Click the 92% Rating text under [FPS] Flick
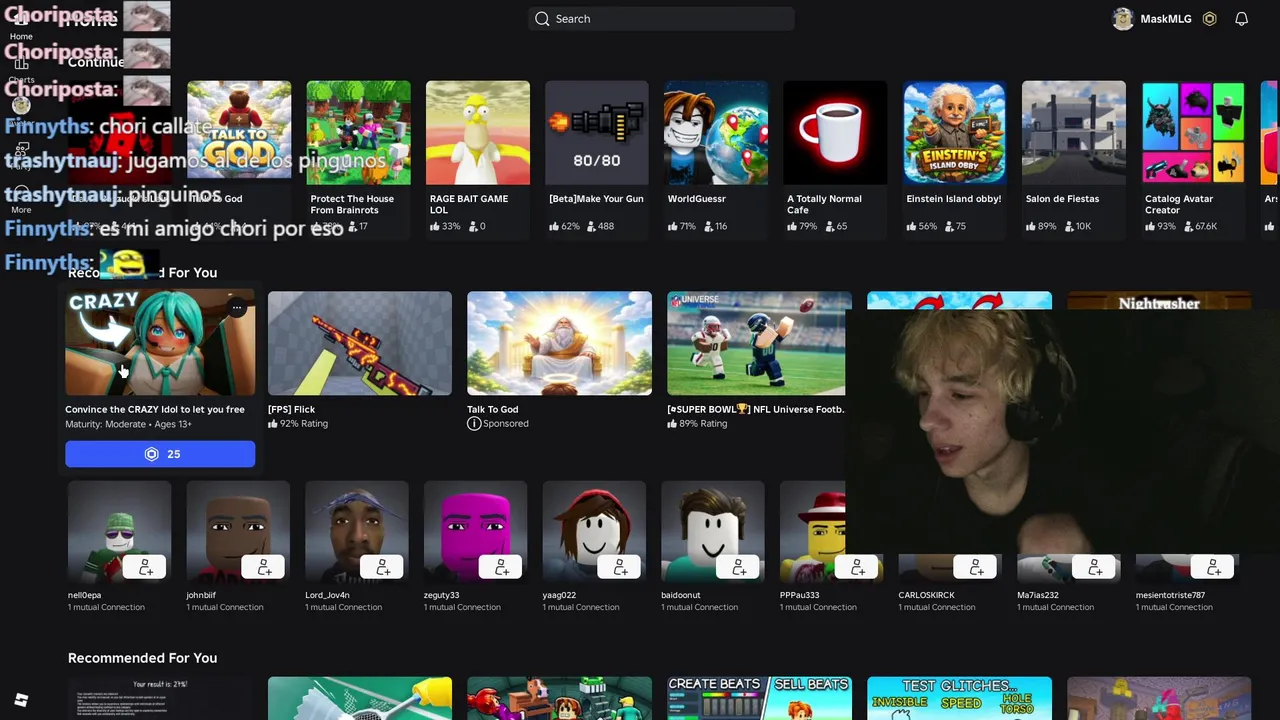 tap(304, 424)
